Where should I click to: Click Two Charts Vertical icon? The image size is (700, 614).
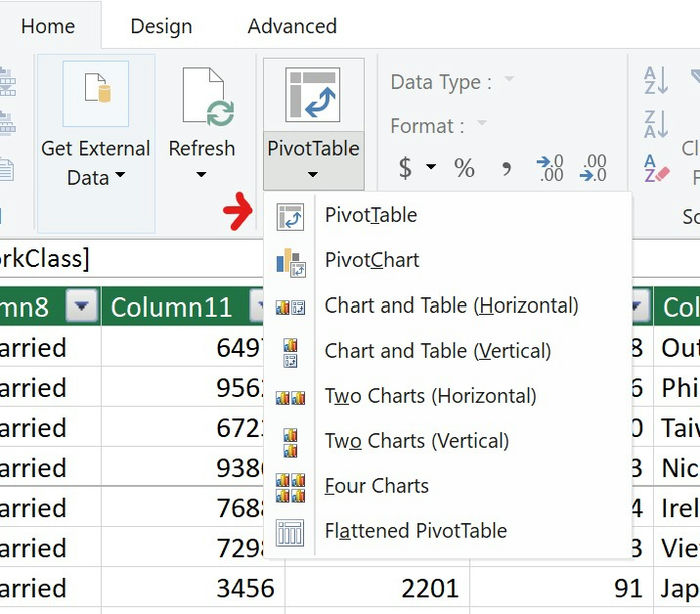point(290,443)
